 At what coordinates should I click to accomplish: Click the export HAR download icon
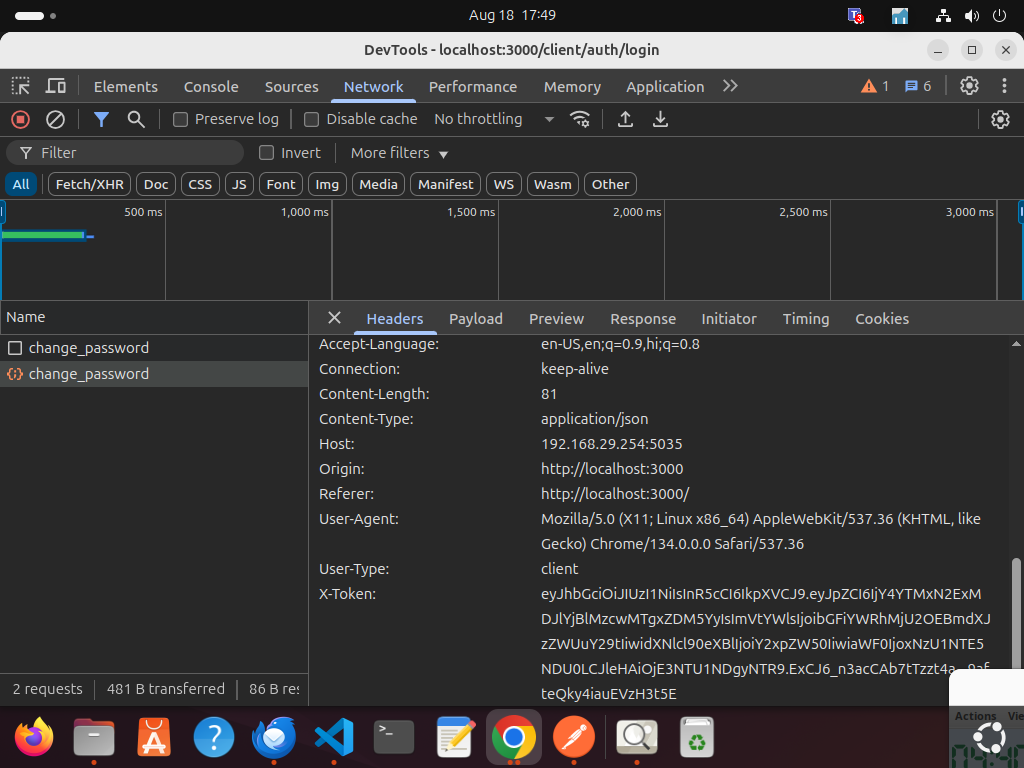[660, 119]
